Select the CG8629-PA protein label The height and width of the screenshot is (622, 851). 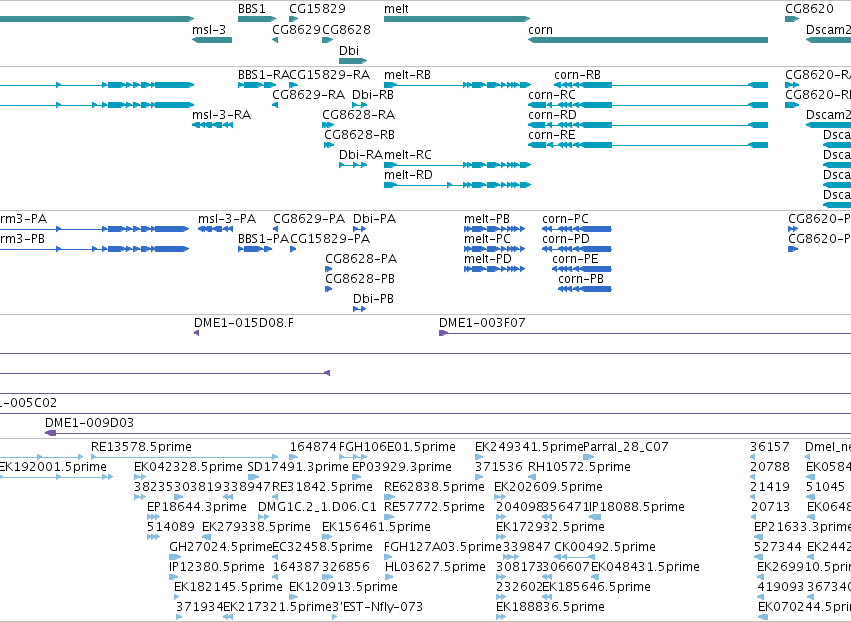coord(309,219)
